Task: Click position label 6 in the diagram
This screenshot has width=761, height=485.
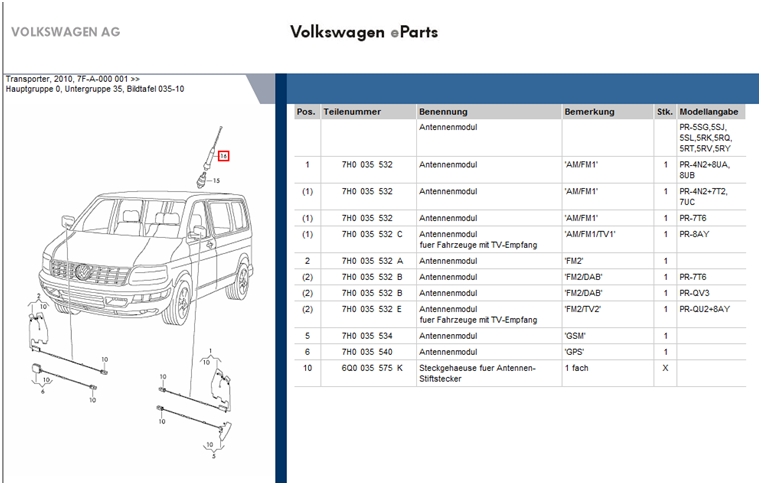Action: (x=43, y=391)
